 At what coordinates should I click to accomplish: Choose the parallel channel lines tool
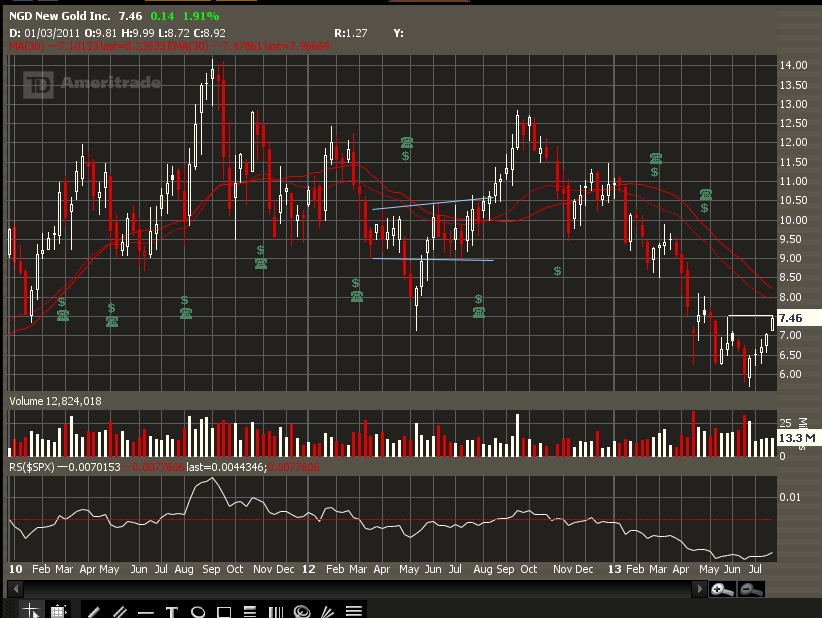pos(120,611)
